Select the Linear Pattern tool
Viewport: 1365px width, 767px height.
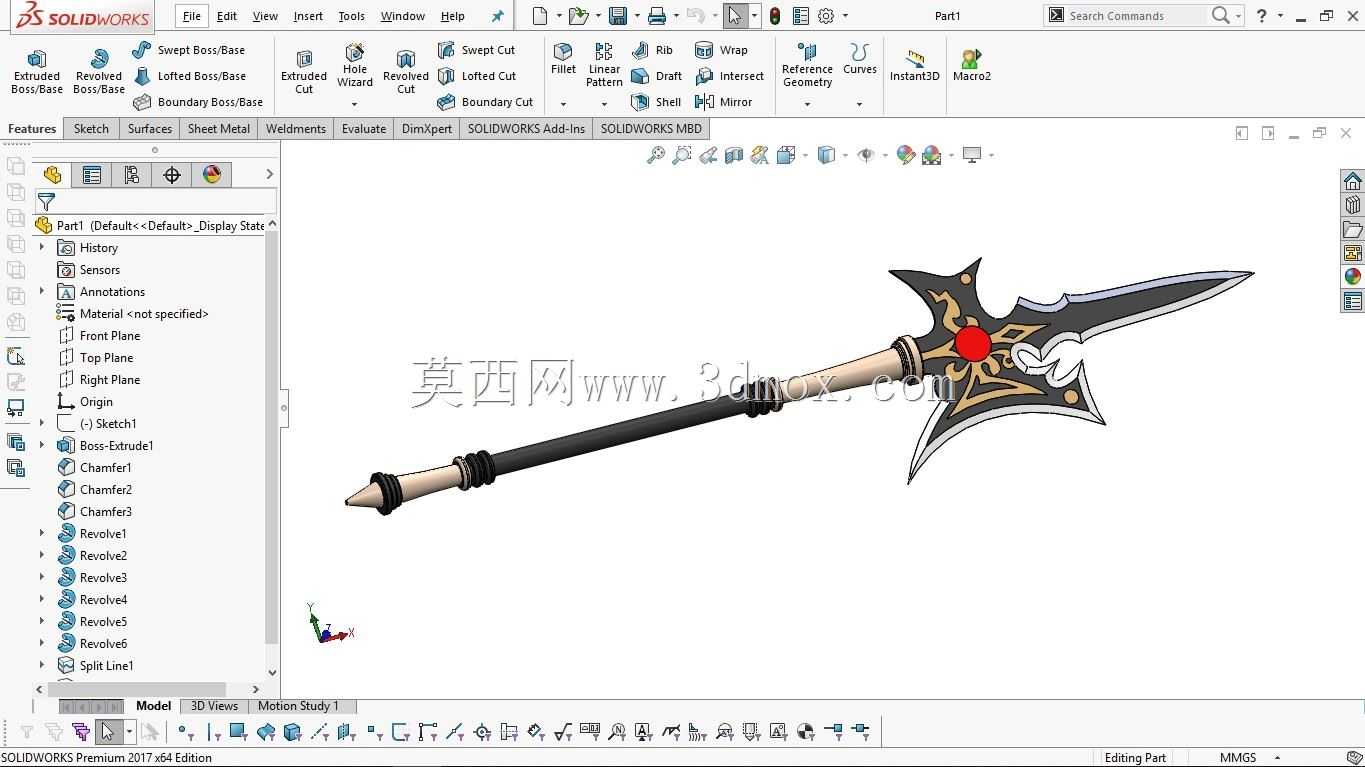(x=604, y=65)
